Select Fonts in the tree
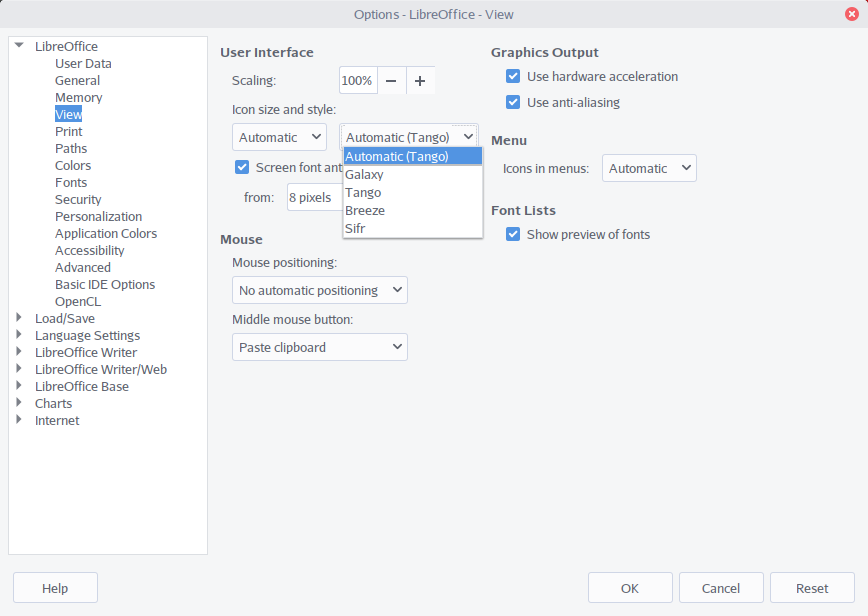Viewport: 868px width, 616px height. point(71,183)
